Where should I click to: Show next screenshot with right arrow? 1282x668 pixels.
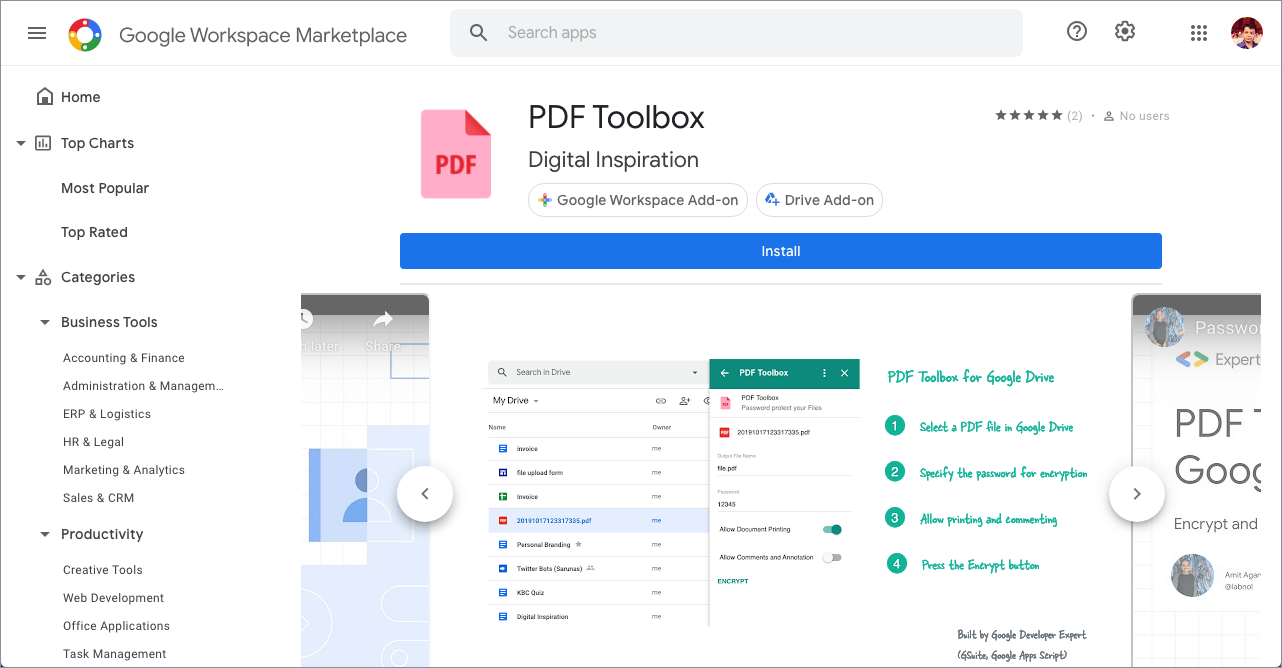click(x=1137, y=494)
